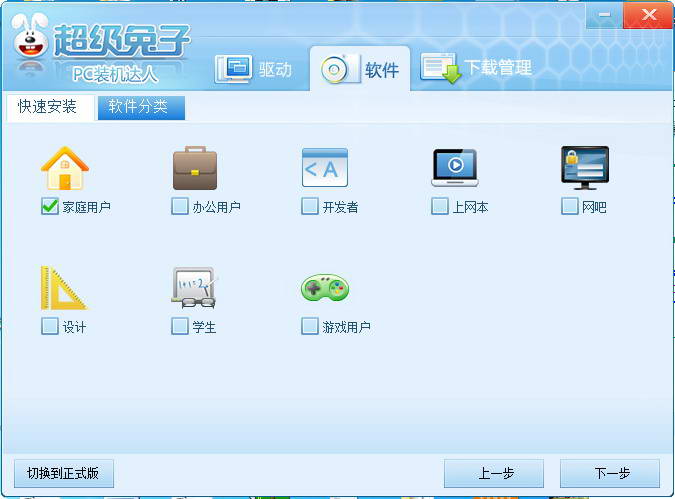Image resolution: width=675 pixels, height=499 pixels.
Task: Select the 快速安装 sub-tab
Action: pos(48,107)
